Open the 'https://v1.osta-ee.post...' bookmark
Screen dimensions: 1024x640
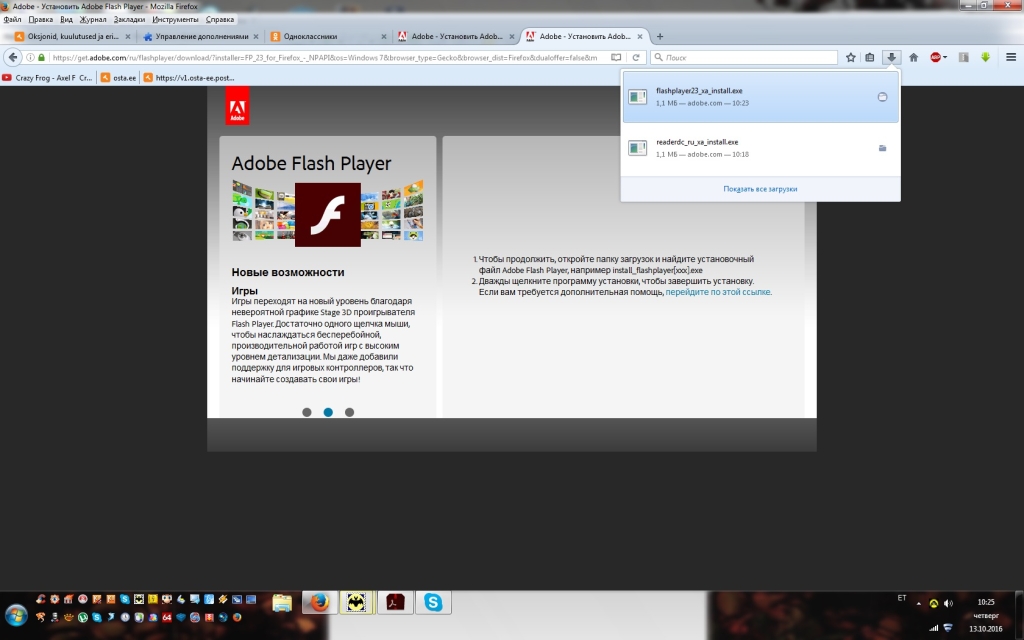tap(189, 78)
